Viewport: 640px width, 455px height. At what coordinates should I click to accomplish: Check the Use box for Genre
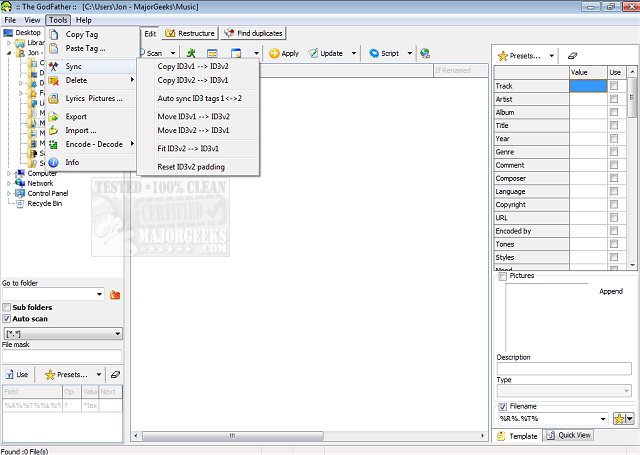click(613, 152)
